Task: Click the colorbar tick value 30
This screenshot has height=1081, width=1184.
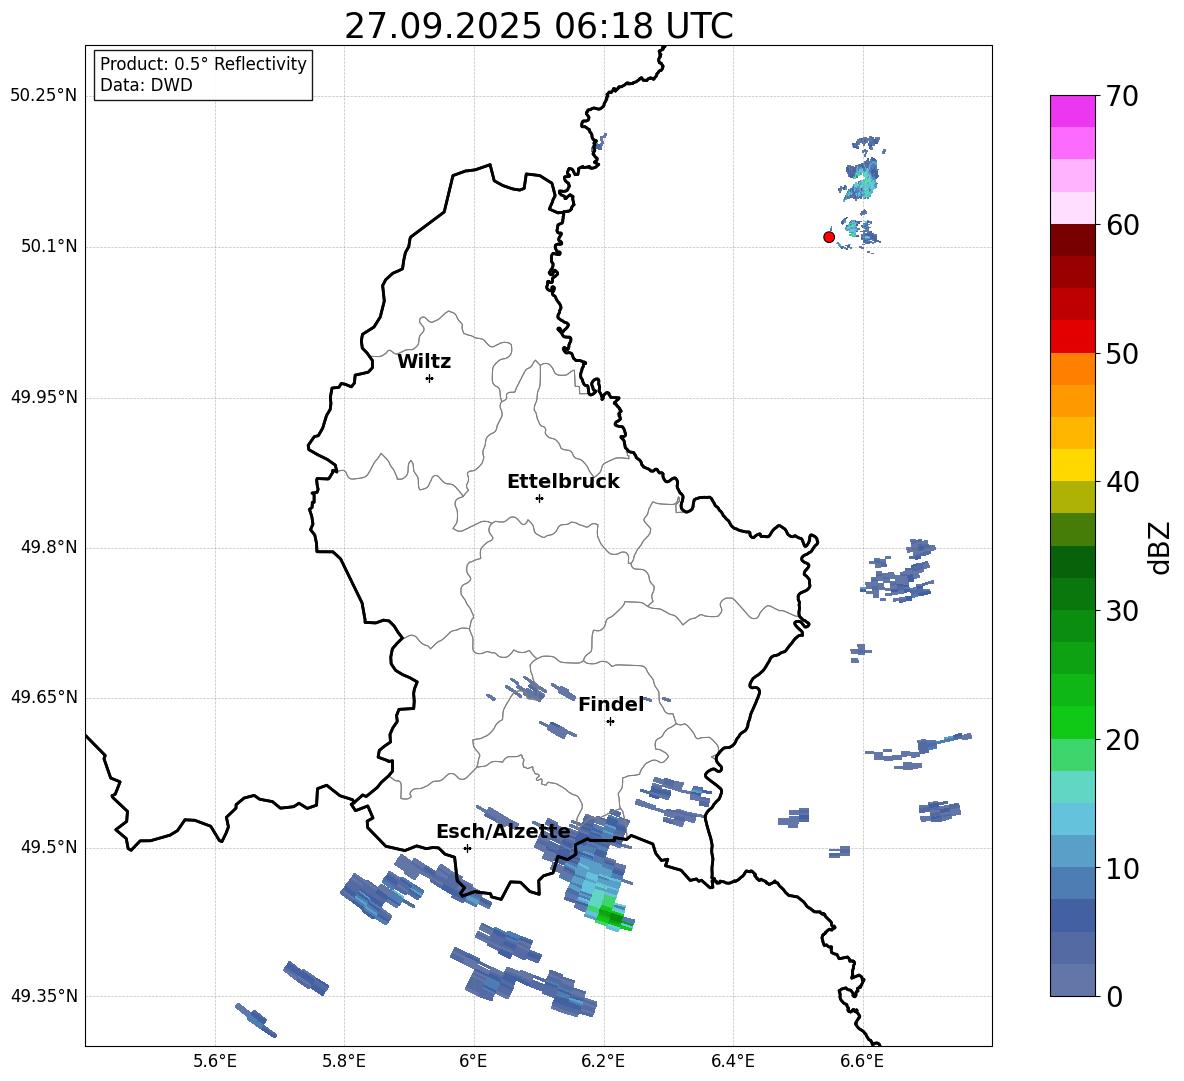Action: (1122, 611)
